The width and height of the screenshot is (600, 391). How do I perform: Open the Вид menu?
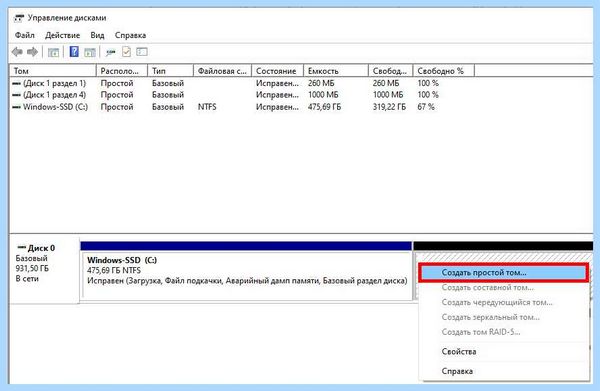97,35
